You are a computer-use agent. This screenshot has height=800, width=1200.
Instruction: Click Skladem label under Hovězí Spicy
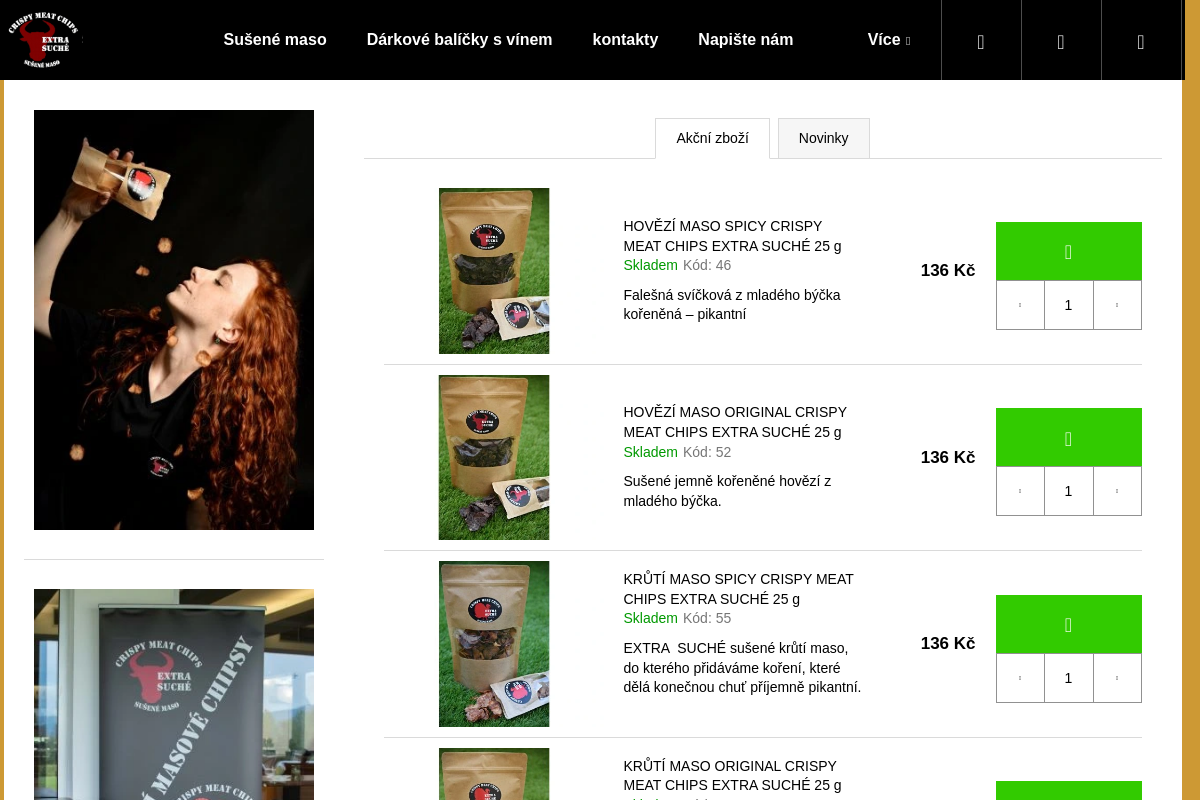[x=650, y=265]
